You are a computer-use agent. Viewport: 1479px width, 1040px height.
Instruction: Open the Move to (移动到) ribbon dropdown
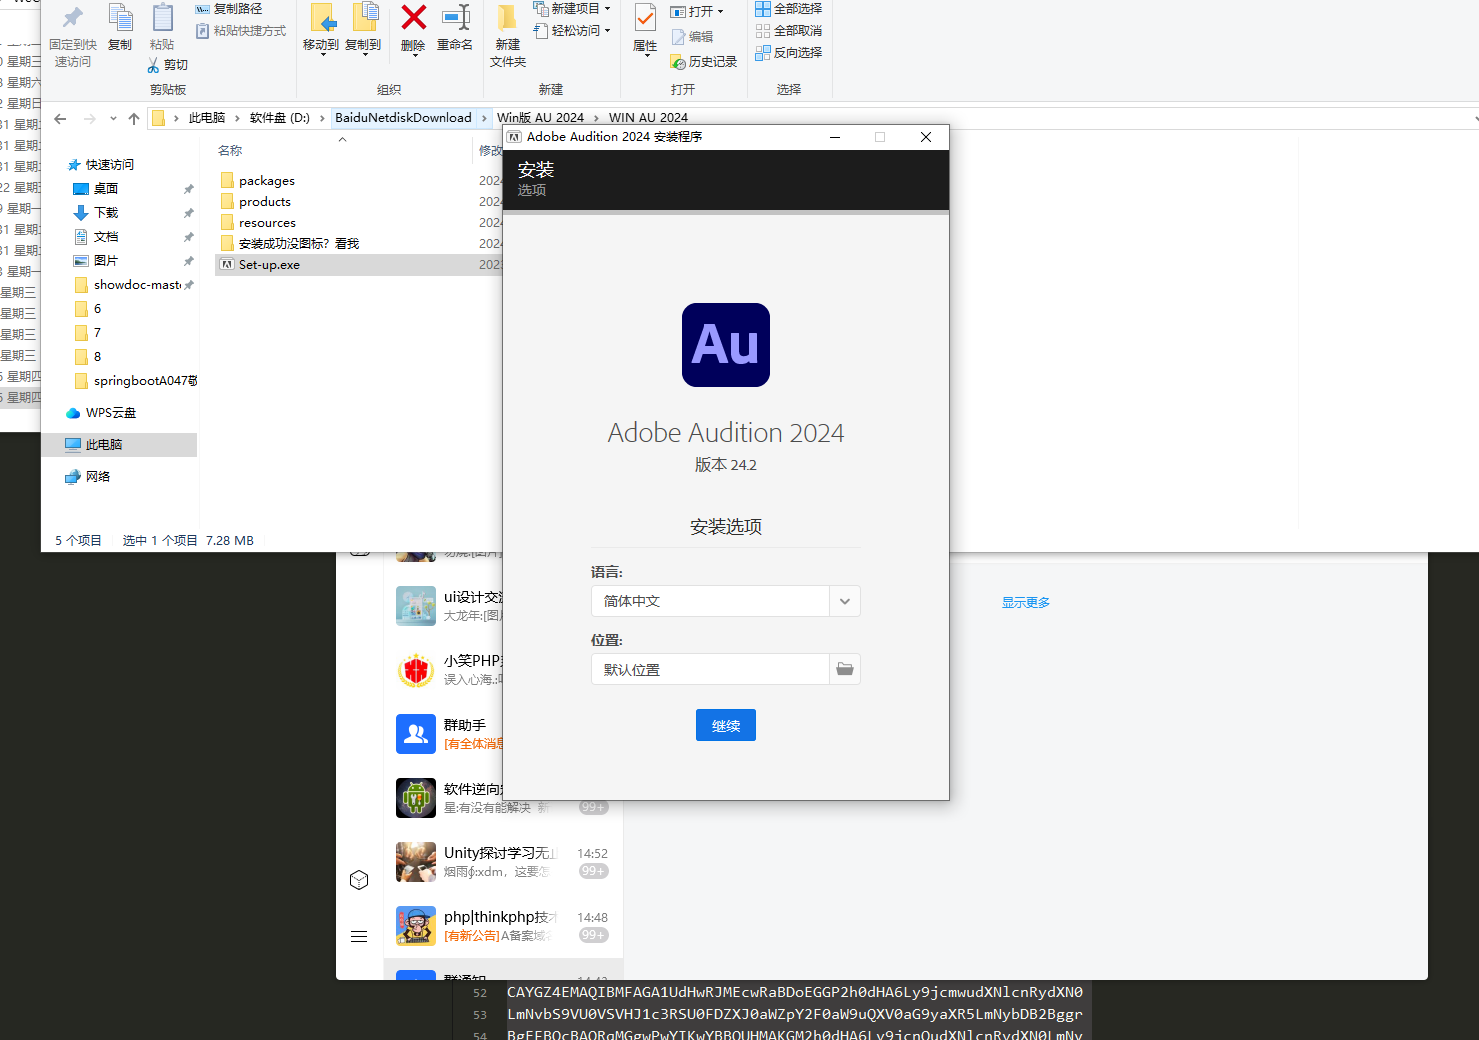coord(321,30)
